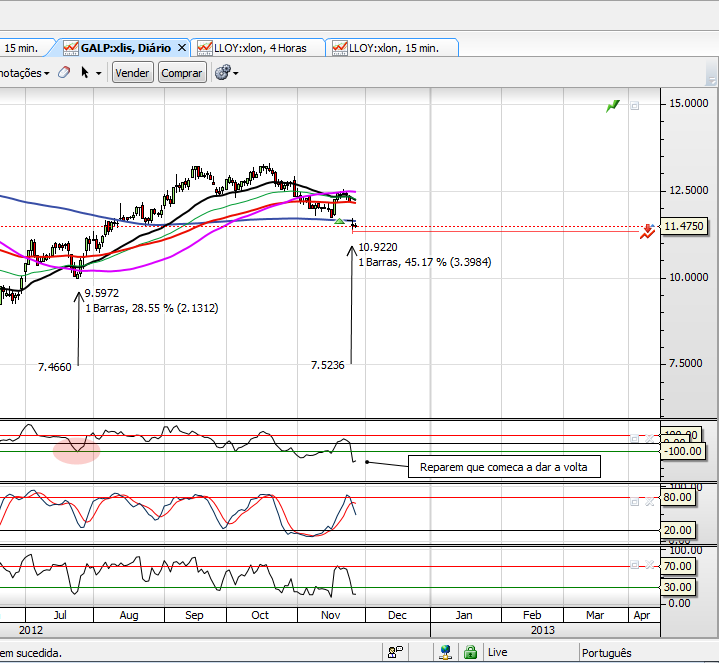
Task: Click the green padlock icon in status bar
Action: [x=470, y=652]
